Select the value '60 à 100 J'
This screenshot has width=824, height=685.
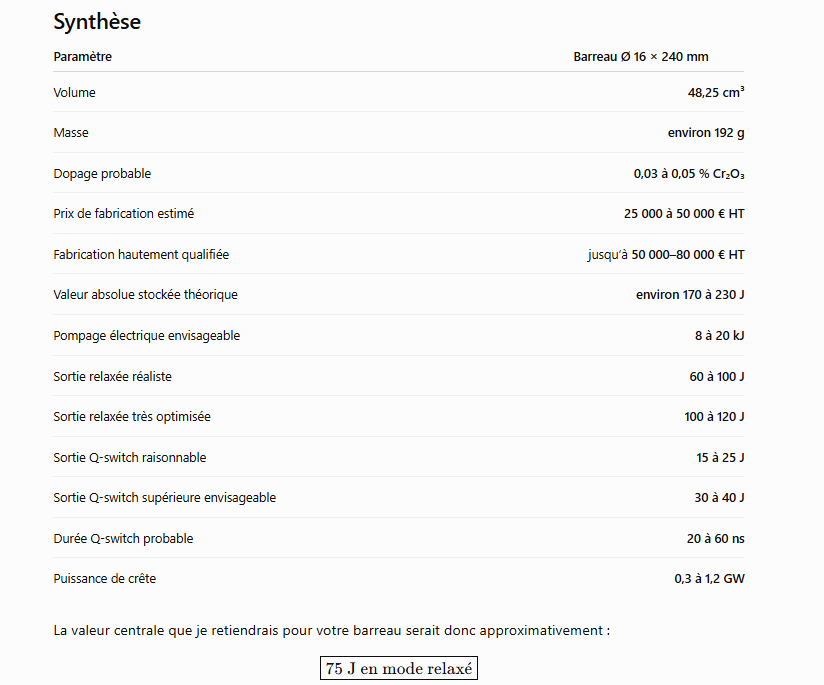(717, 377)
